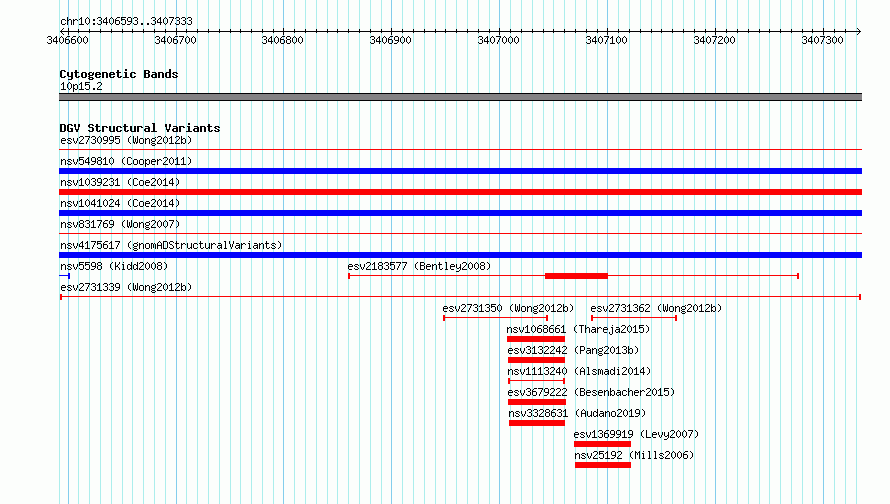Select the red line under esv2731350
Screen dimensions: 890x504
496,318
